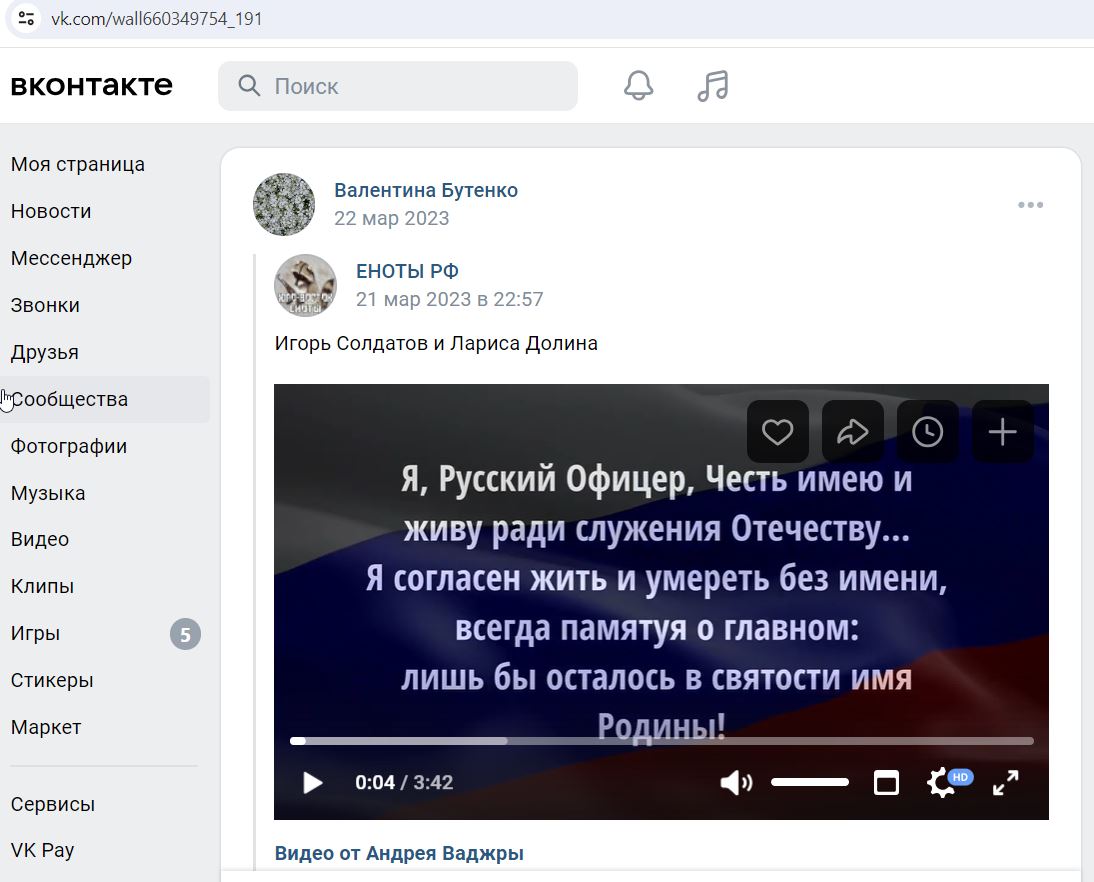
Task: Open Сервисы section
Action: pos(53,805)
